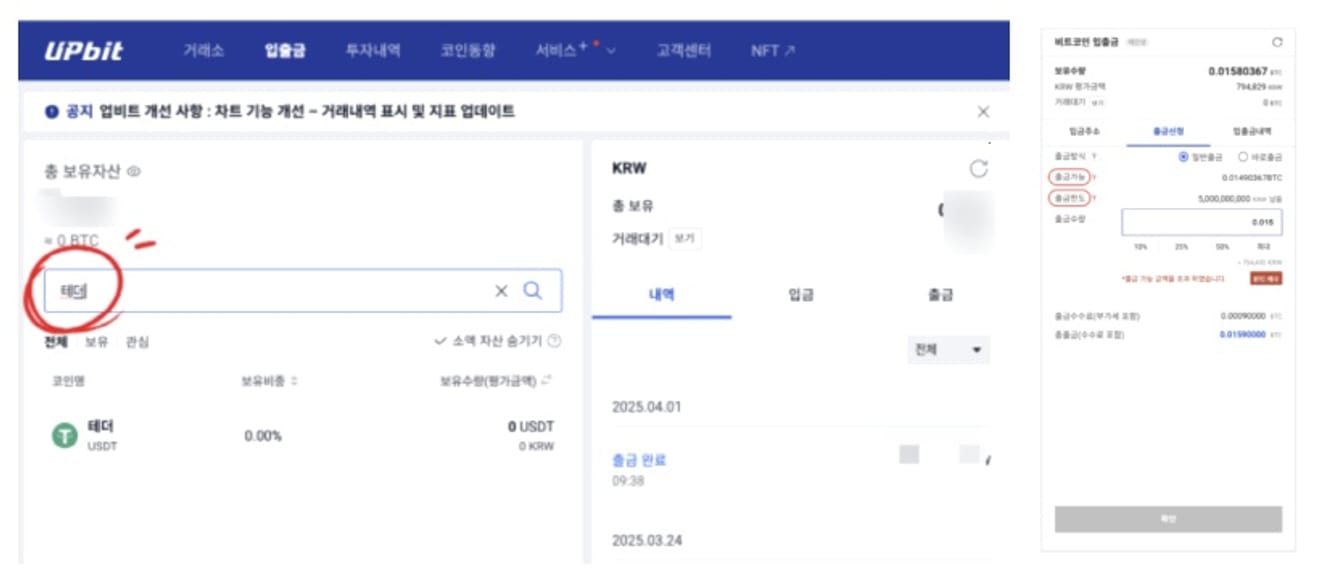1320x580 pixels.
Task: Refresh the 비트코인 입출금 panel
Action: click(x=1277, y=42)
